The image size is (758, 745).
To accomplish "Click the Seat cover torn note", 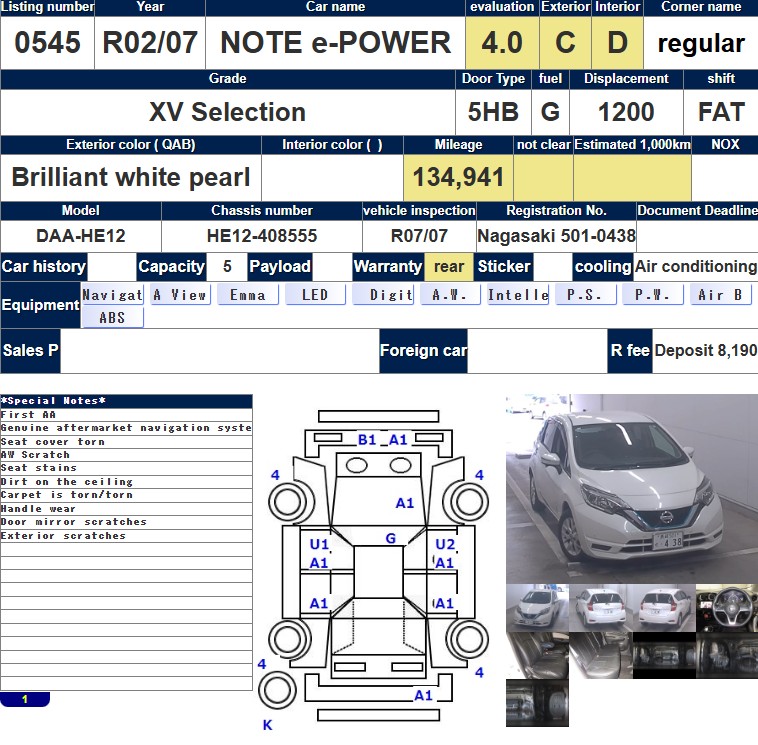I will (x=126, y=441).
